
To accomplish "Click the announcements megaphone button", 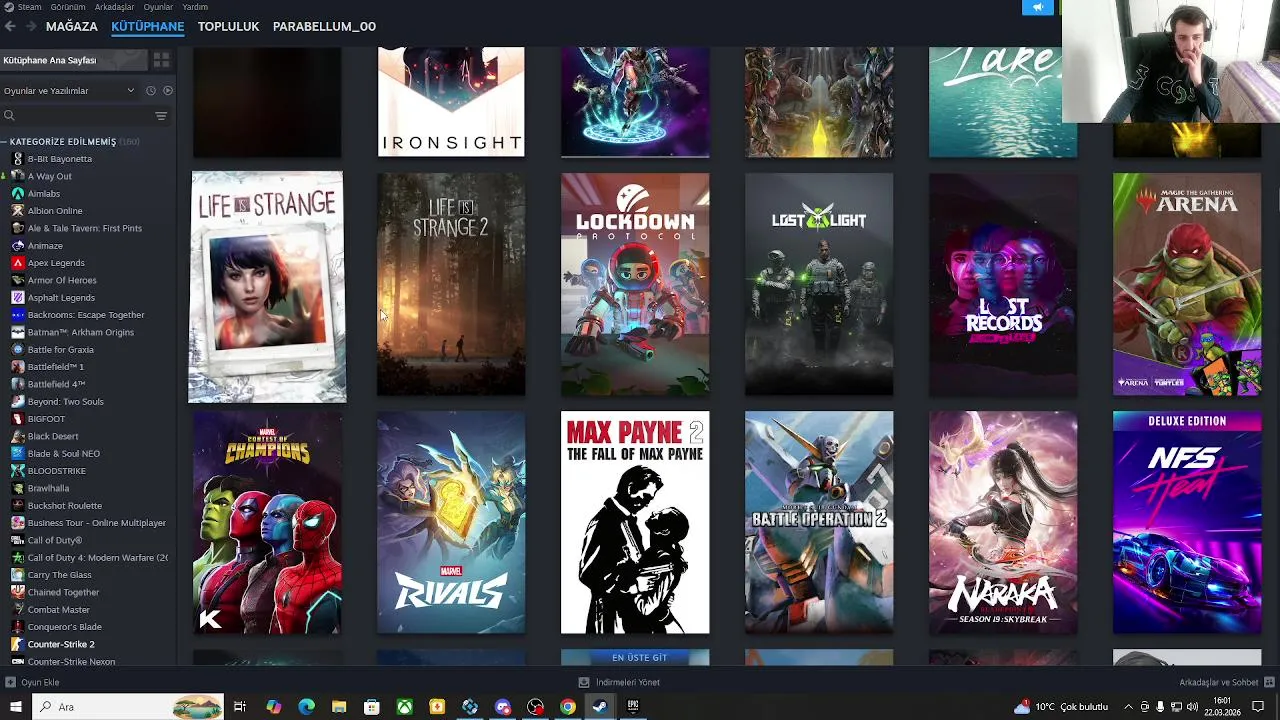I will point(1037,7).
